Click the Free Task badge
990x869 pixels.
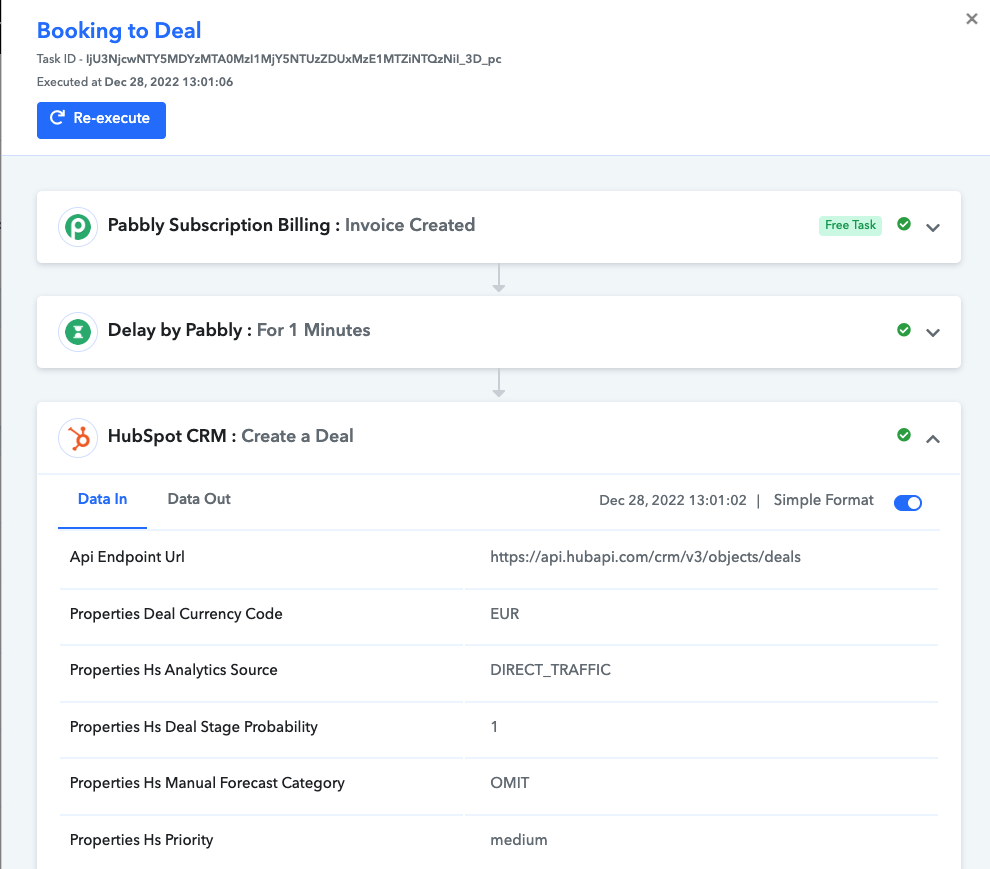coord(850,225)
